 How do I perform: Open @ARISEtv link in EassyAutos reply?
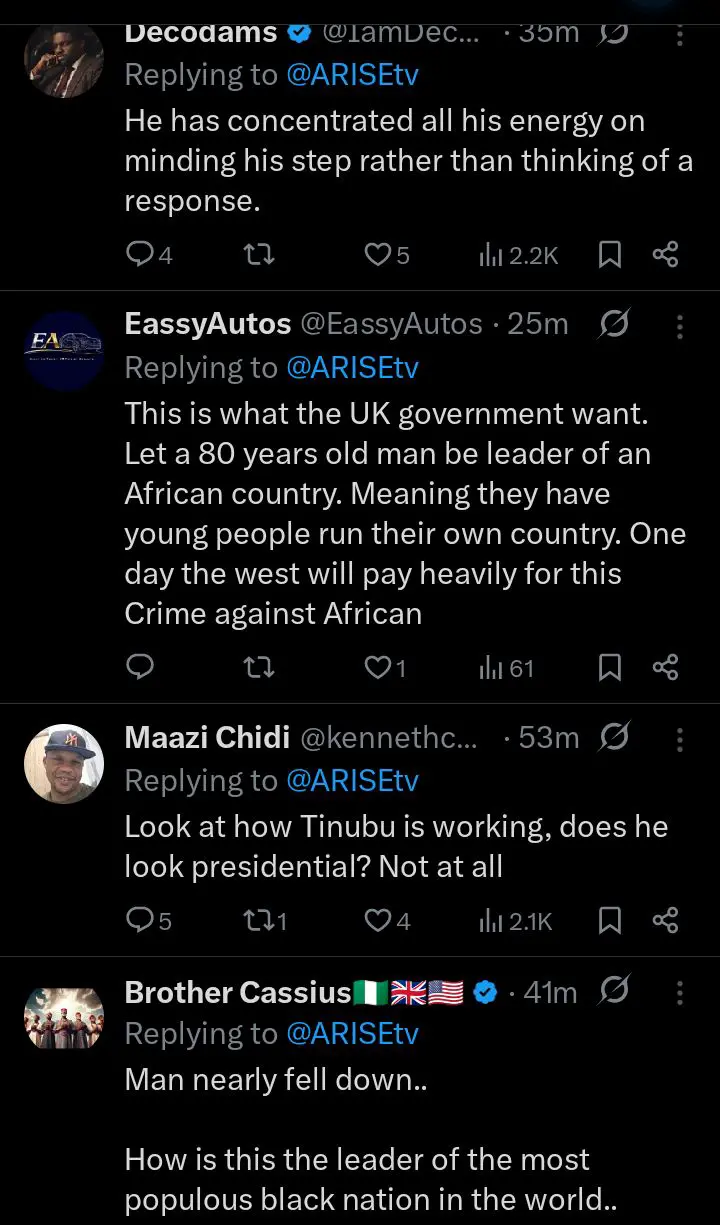point(352,368)
